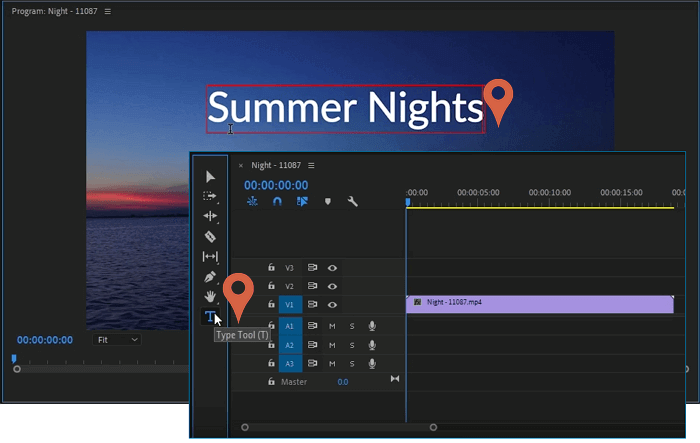The width and height of the screenshot is (700, 443).
Task: Toggle sync lock on track V1
Action: click(x=312, y=304)
